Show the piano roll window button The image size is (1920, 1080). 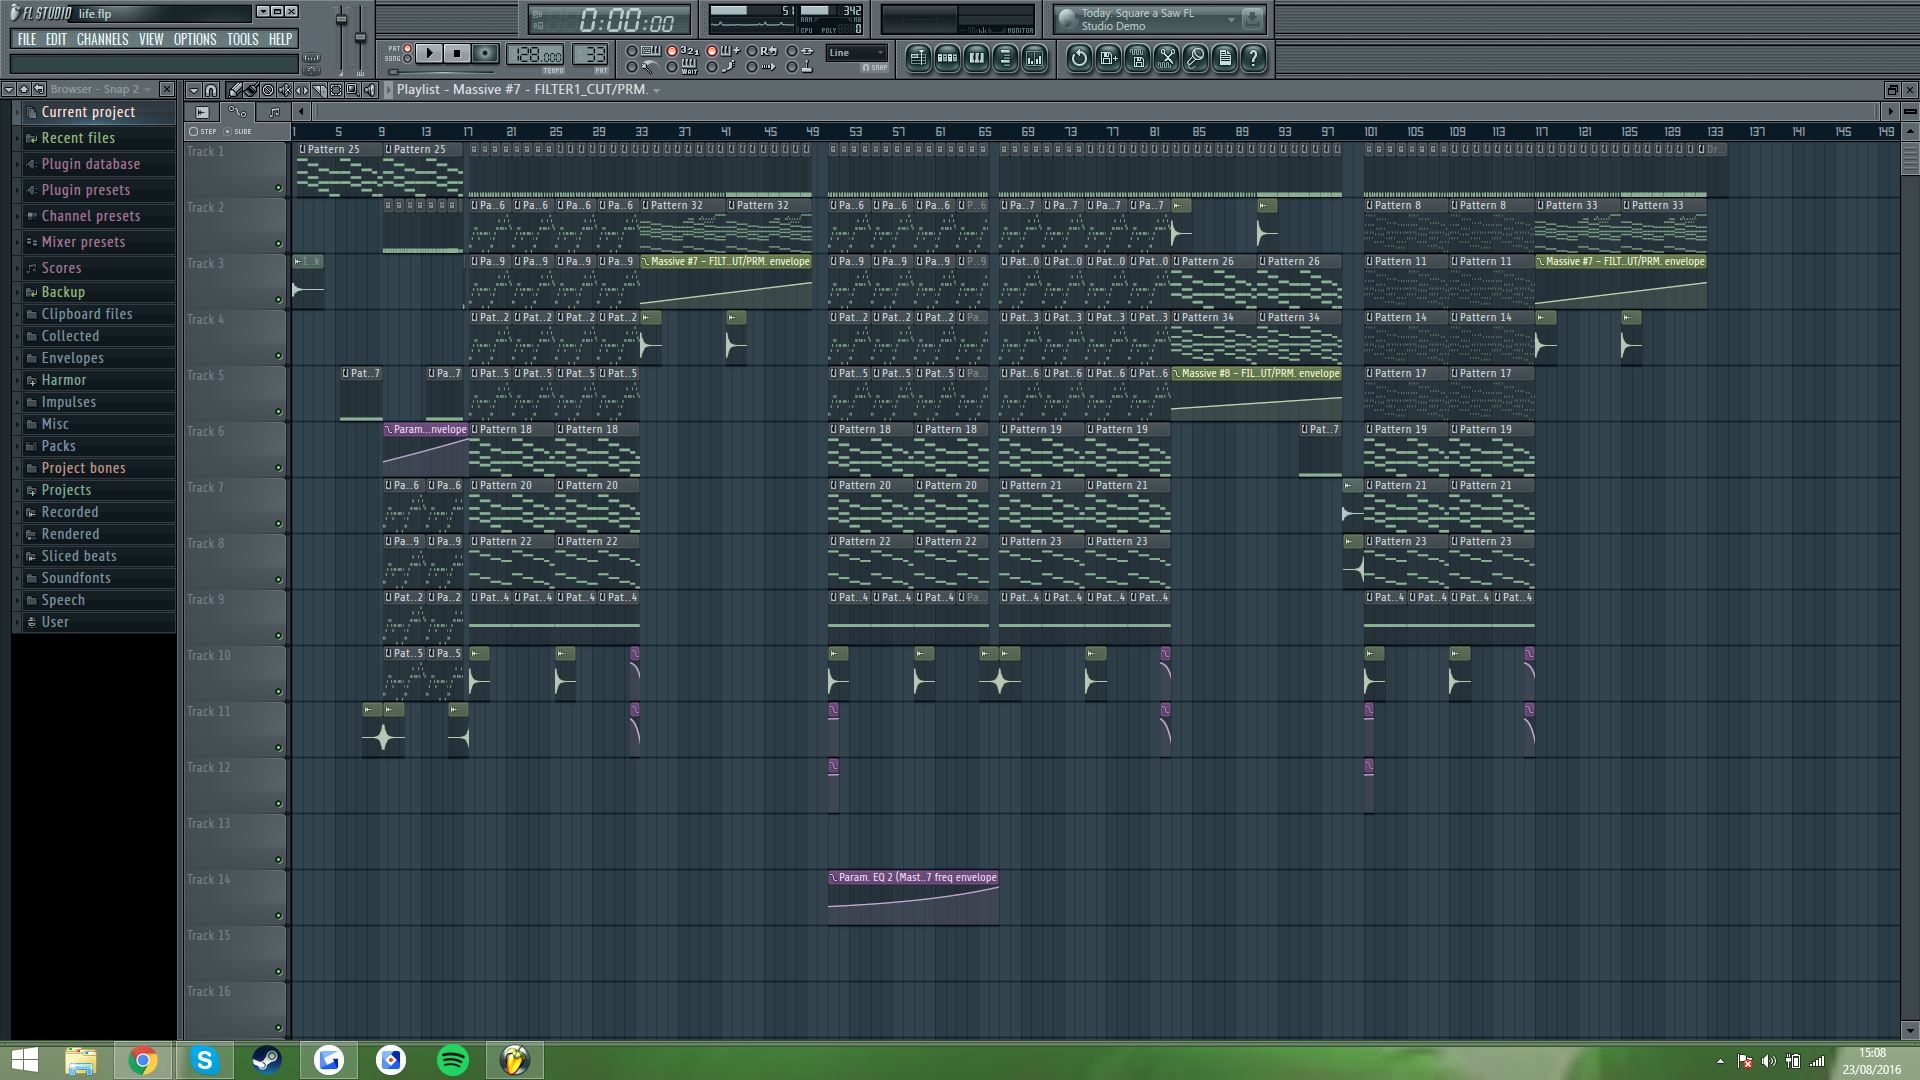coord(976,58)
